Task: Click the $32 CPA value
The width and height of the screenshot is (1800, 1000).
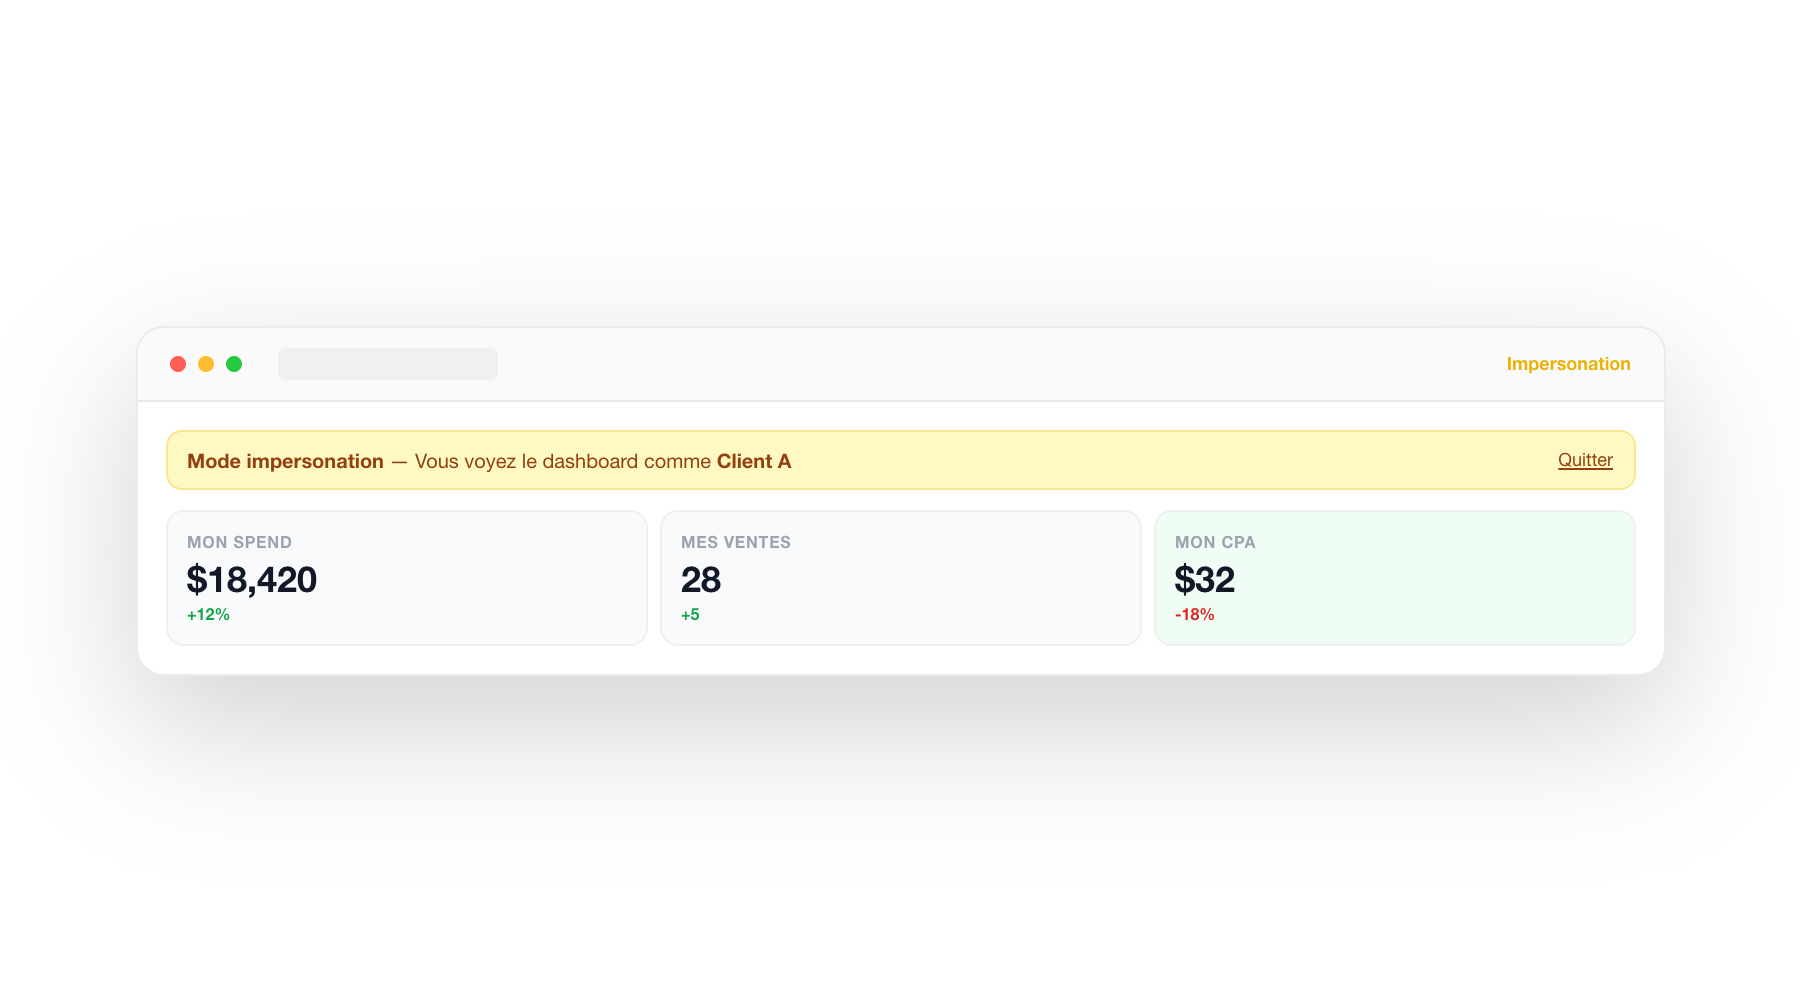Action: [1205, 580]
